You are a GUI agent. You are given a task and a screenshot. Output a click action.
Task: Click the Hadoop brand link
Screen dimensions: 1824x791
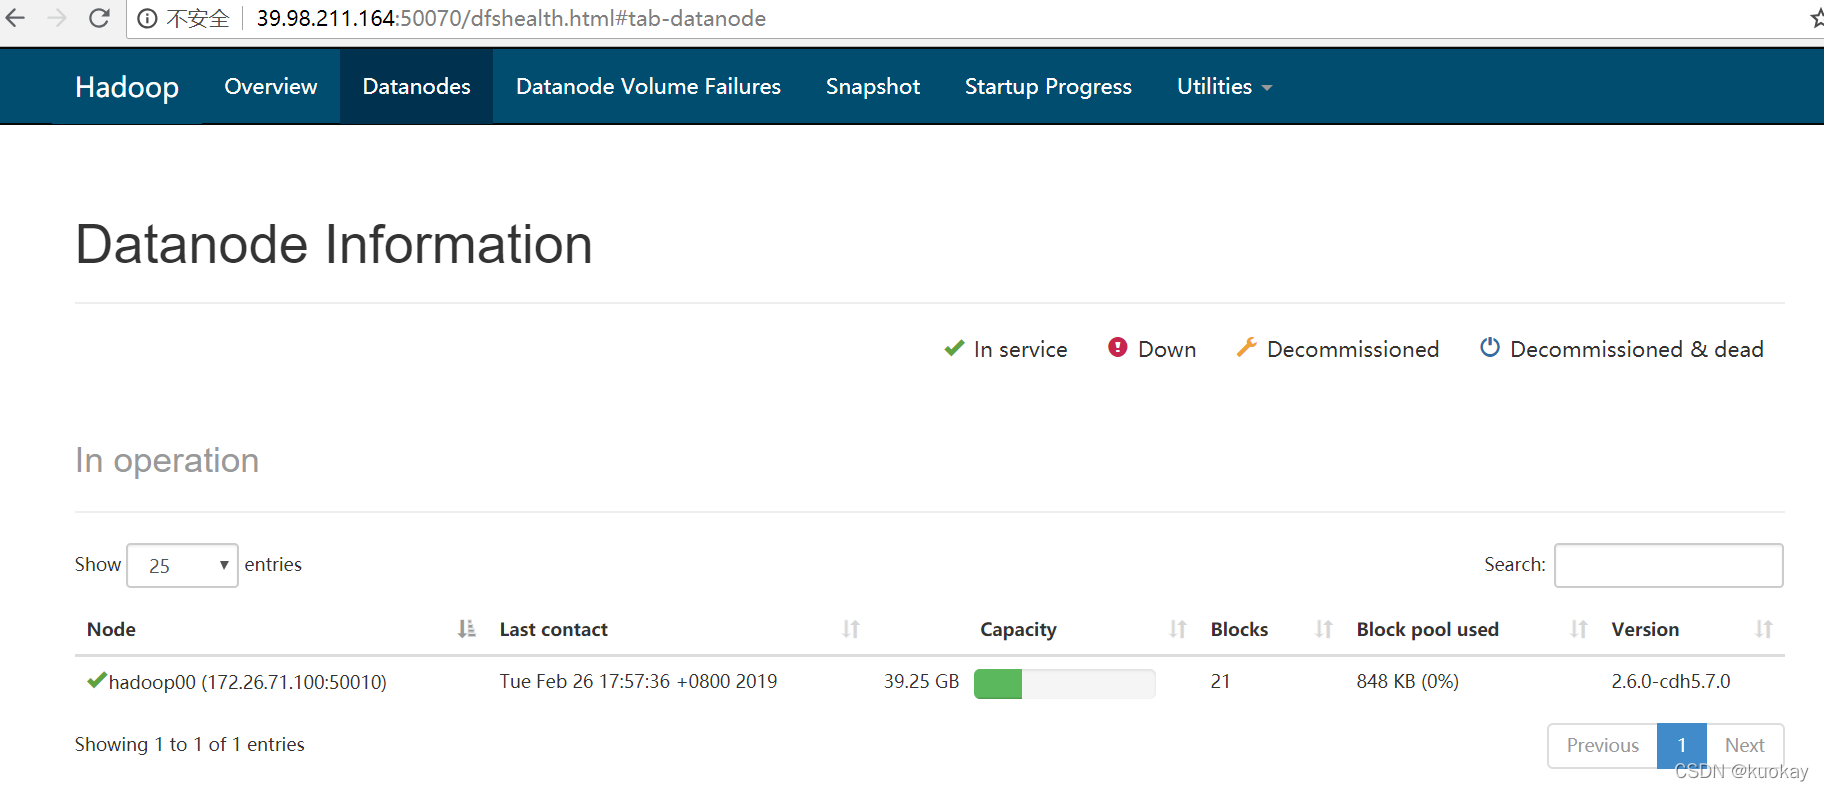(x=127, y=87)
